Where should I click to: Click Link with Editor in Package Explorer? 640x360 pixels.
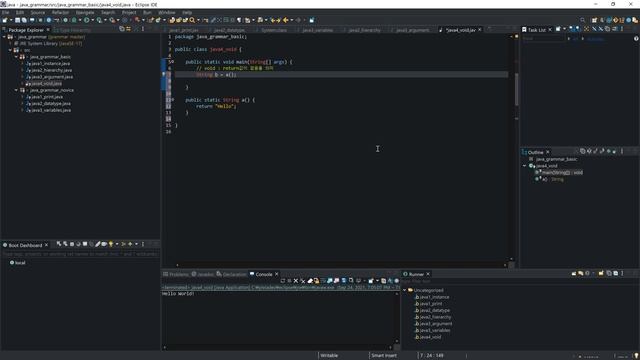coord(128,29)
